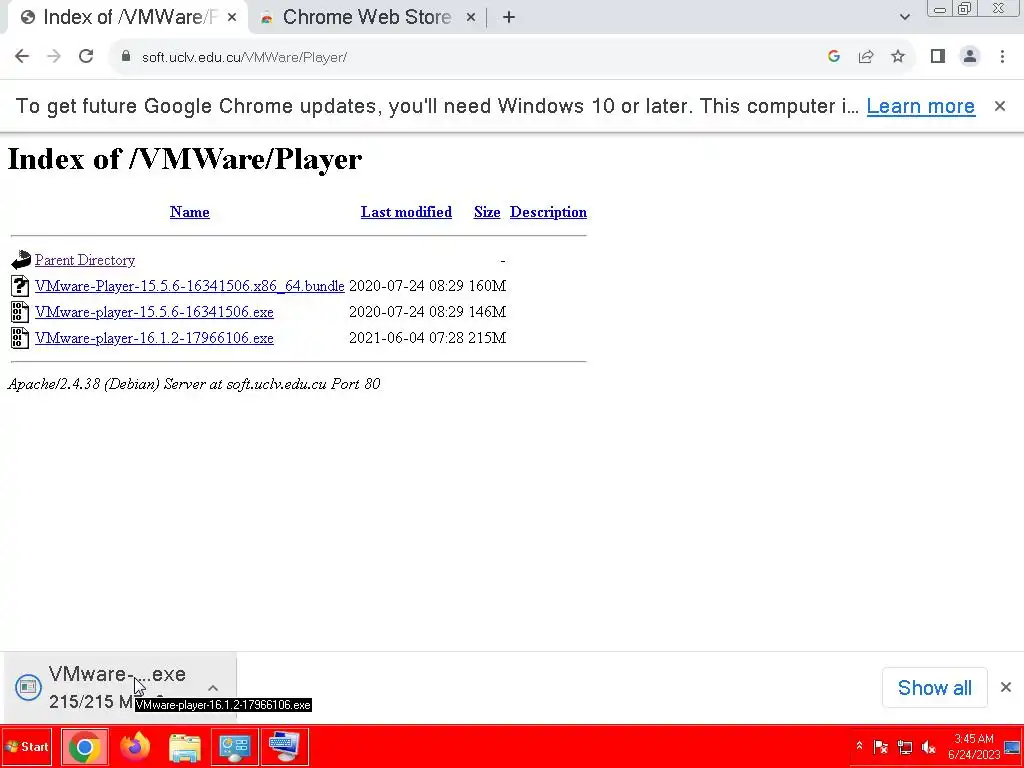1024x768 pixels.
Task: Open the tab search dropdown arrow
Action: 904,17
